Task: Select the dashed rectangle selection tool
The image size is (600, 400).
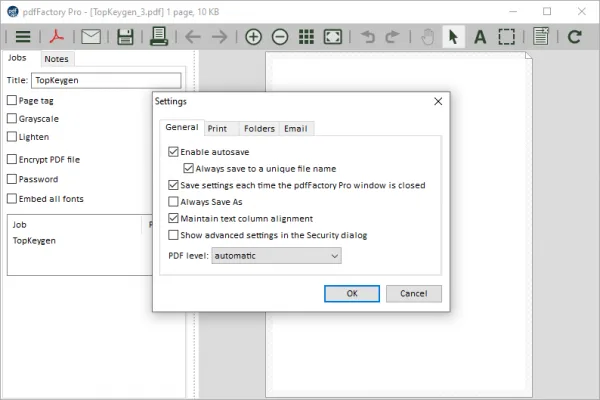Action: click(507, 37)
